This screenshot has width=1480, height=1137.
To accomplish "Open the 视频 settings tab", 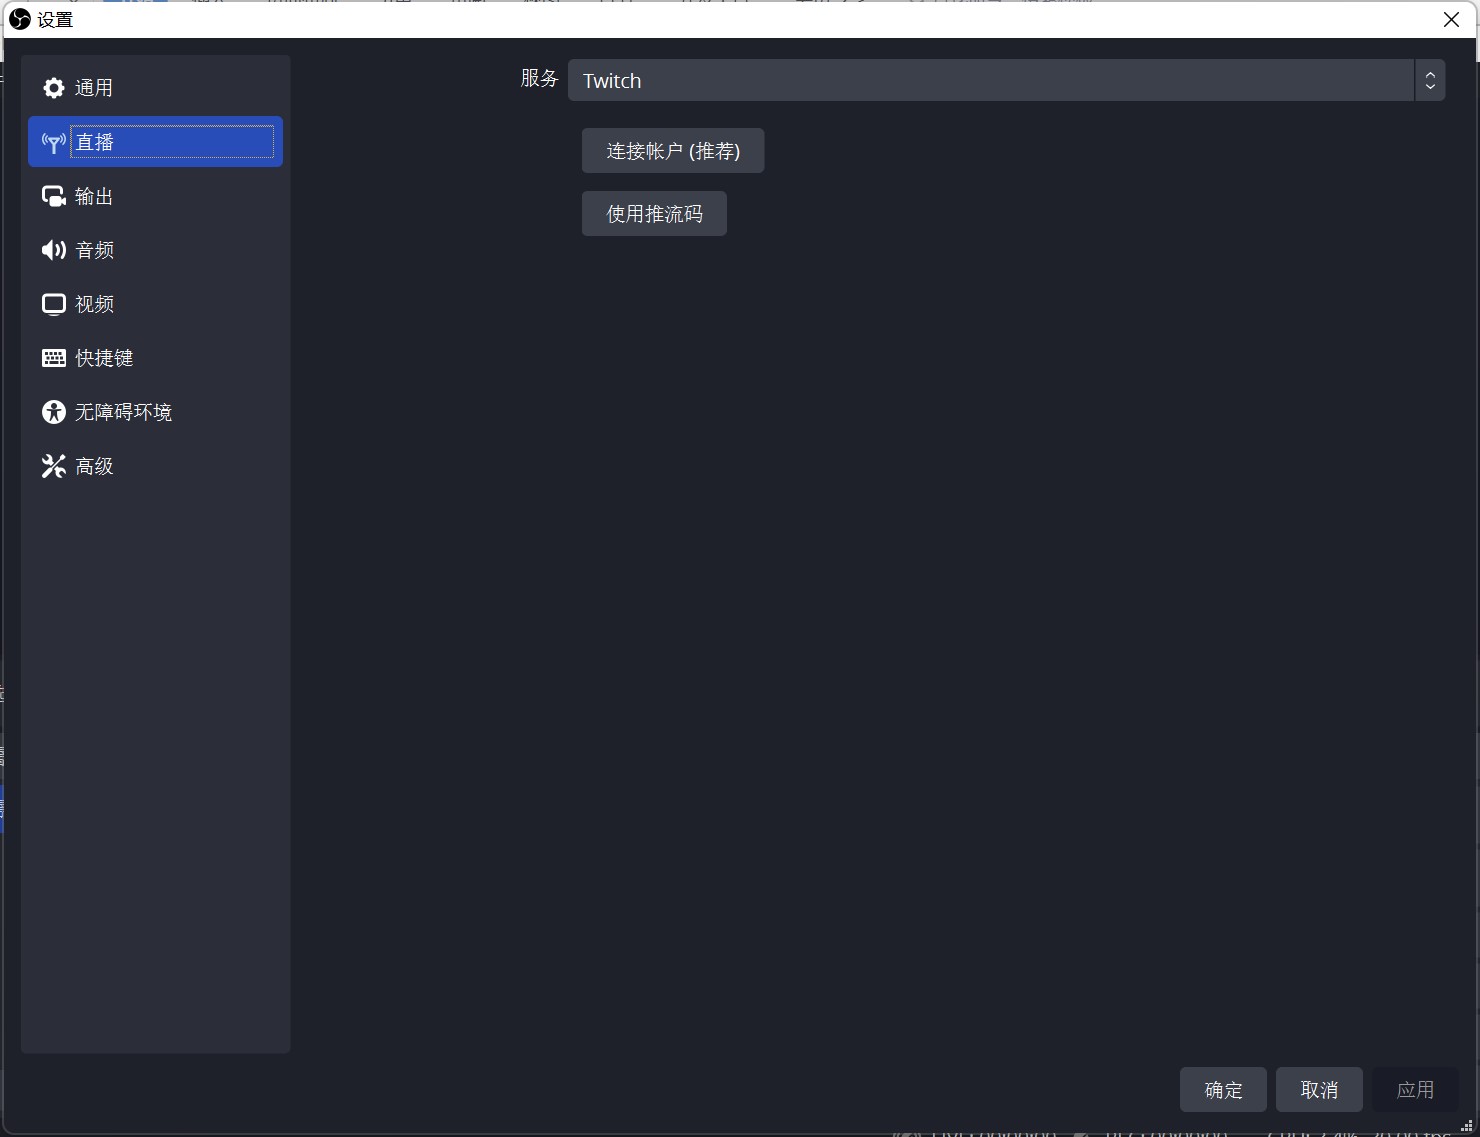I will [155, 304].
